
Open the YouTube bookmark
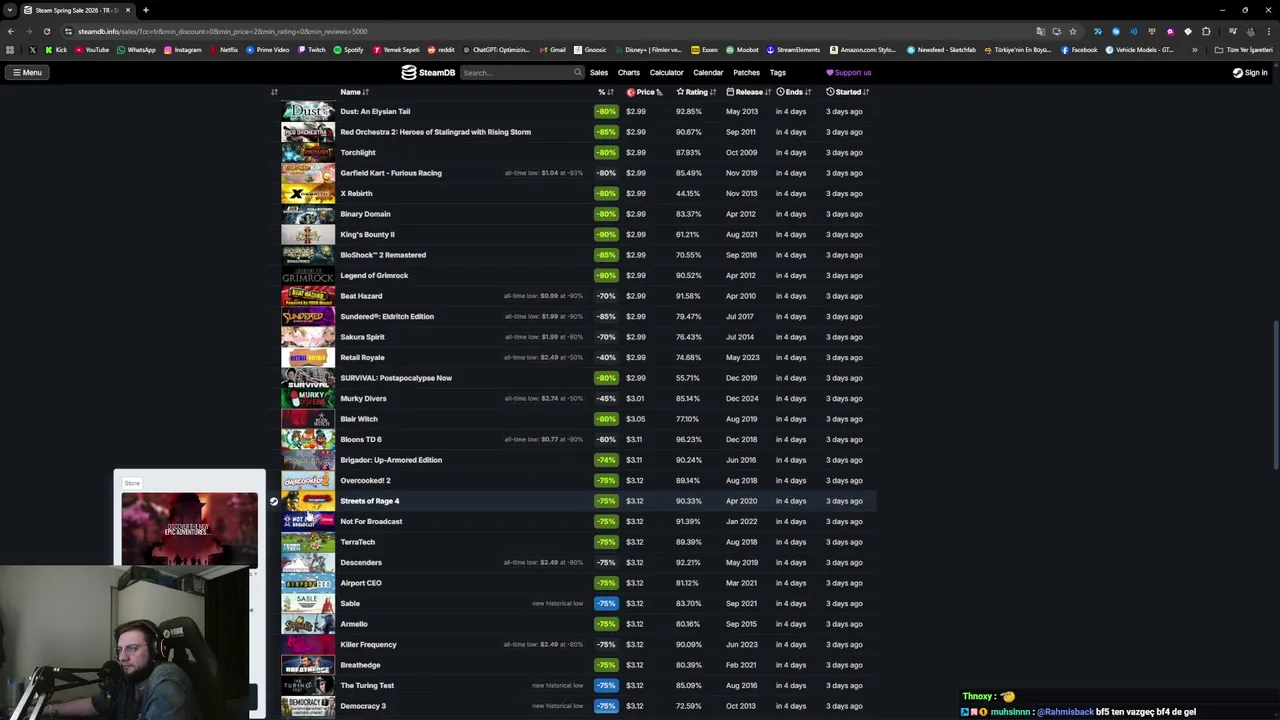click(x=92, y=50)
